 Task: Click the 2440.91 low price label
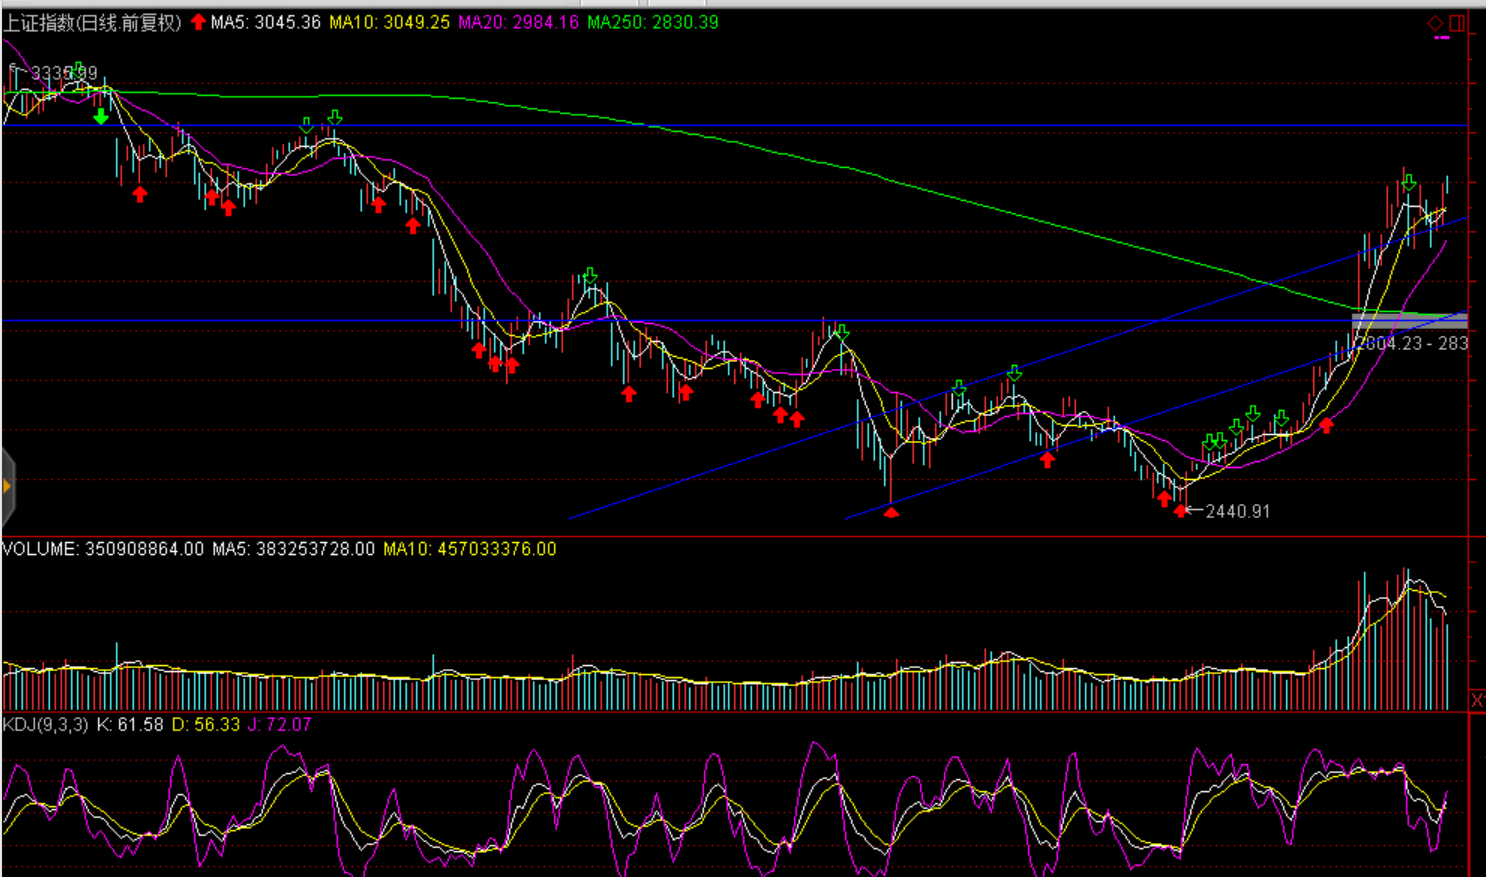1237,511
